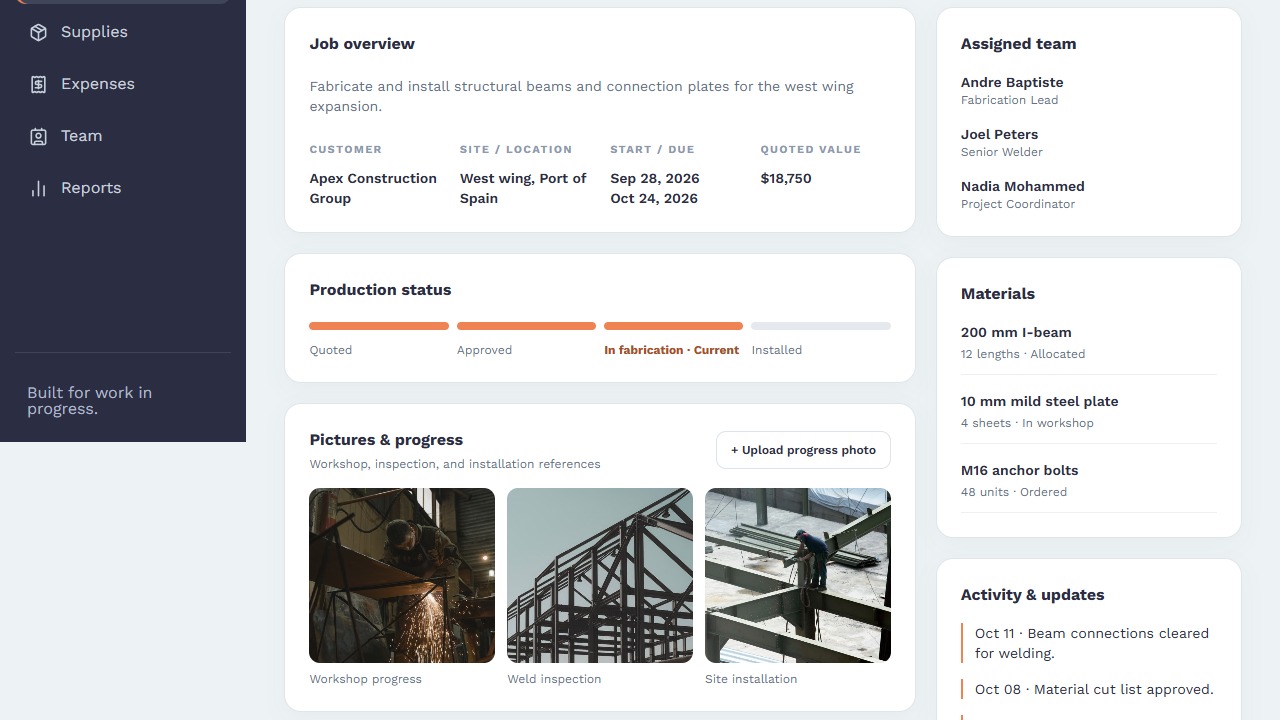Screen dimensions: 1280x720
Task: Click the Fabrication Lead role label
Action: click(x=1009, y=100)
